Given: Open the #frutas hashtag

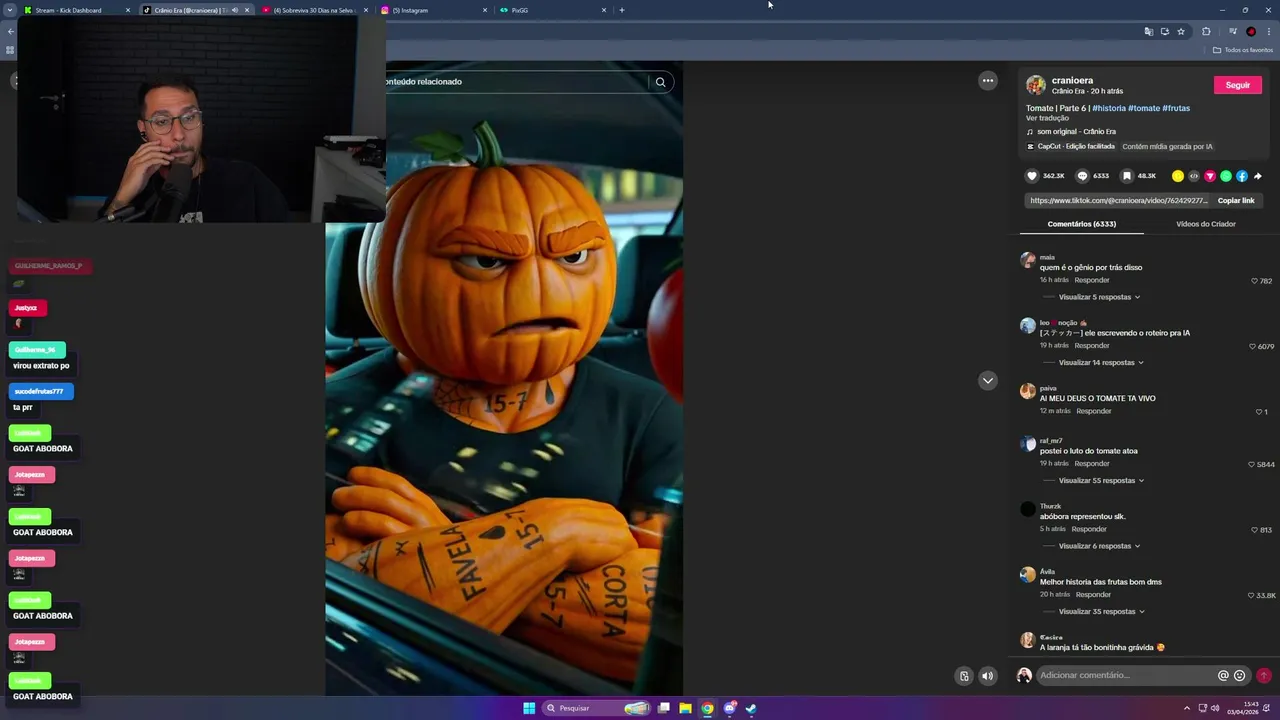Looking at the screenshot, I should (1176, 108).
